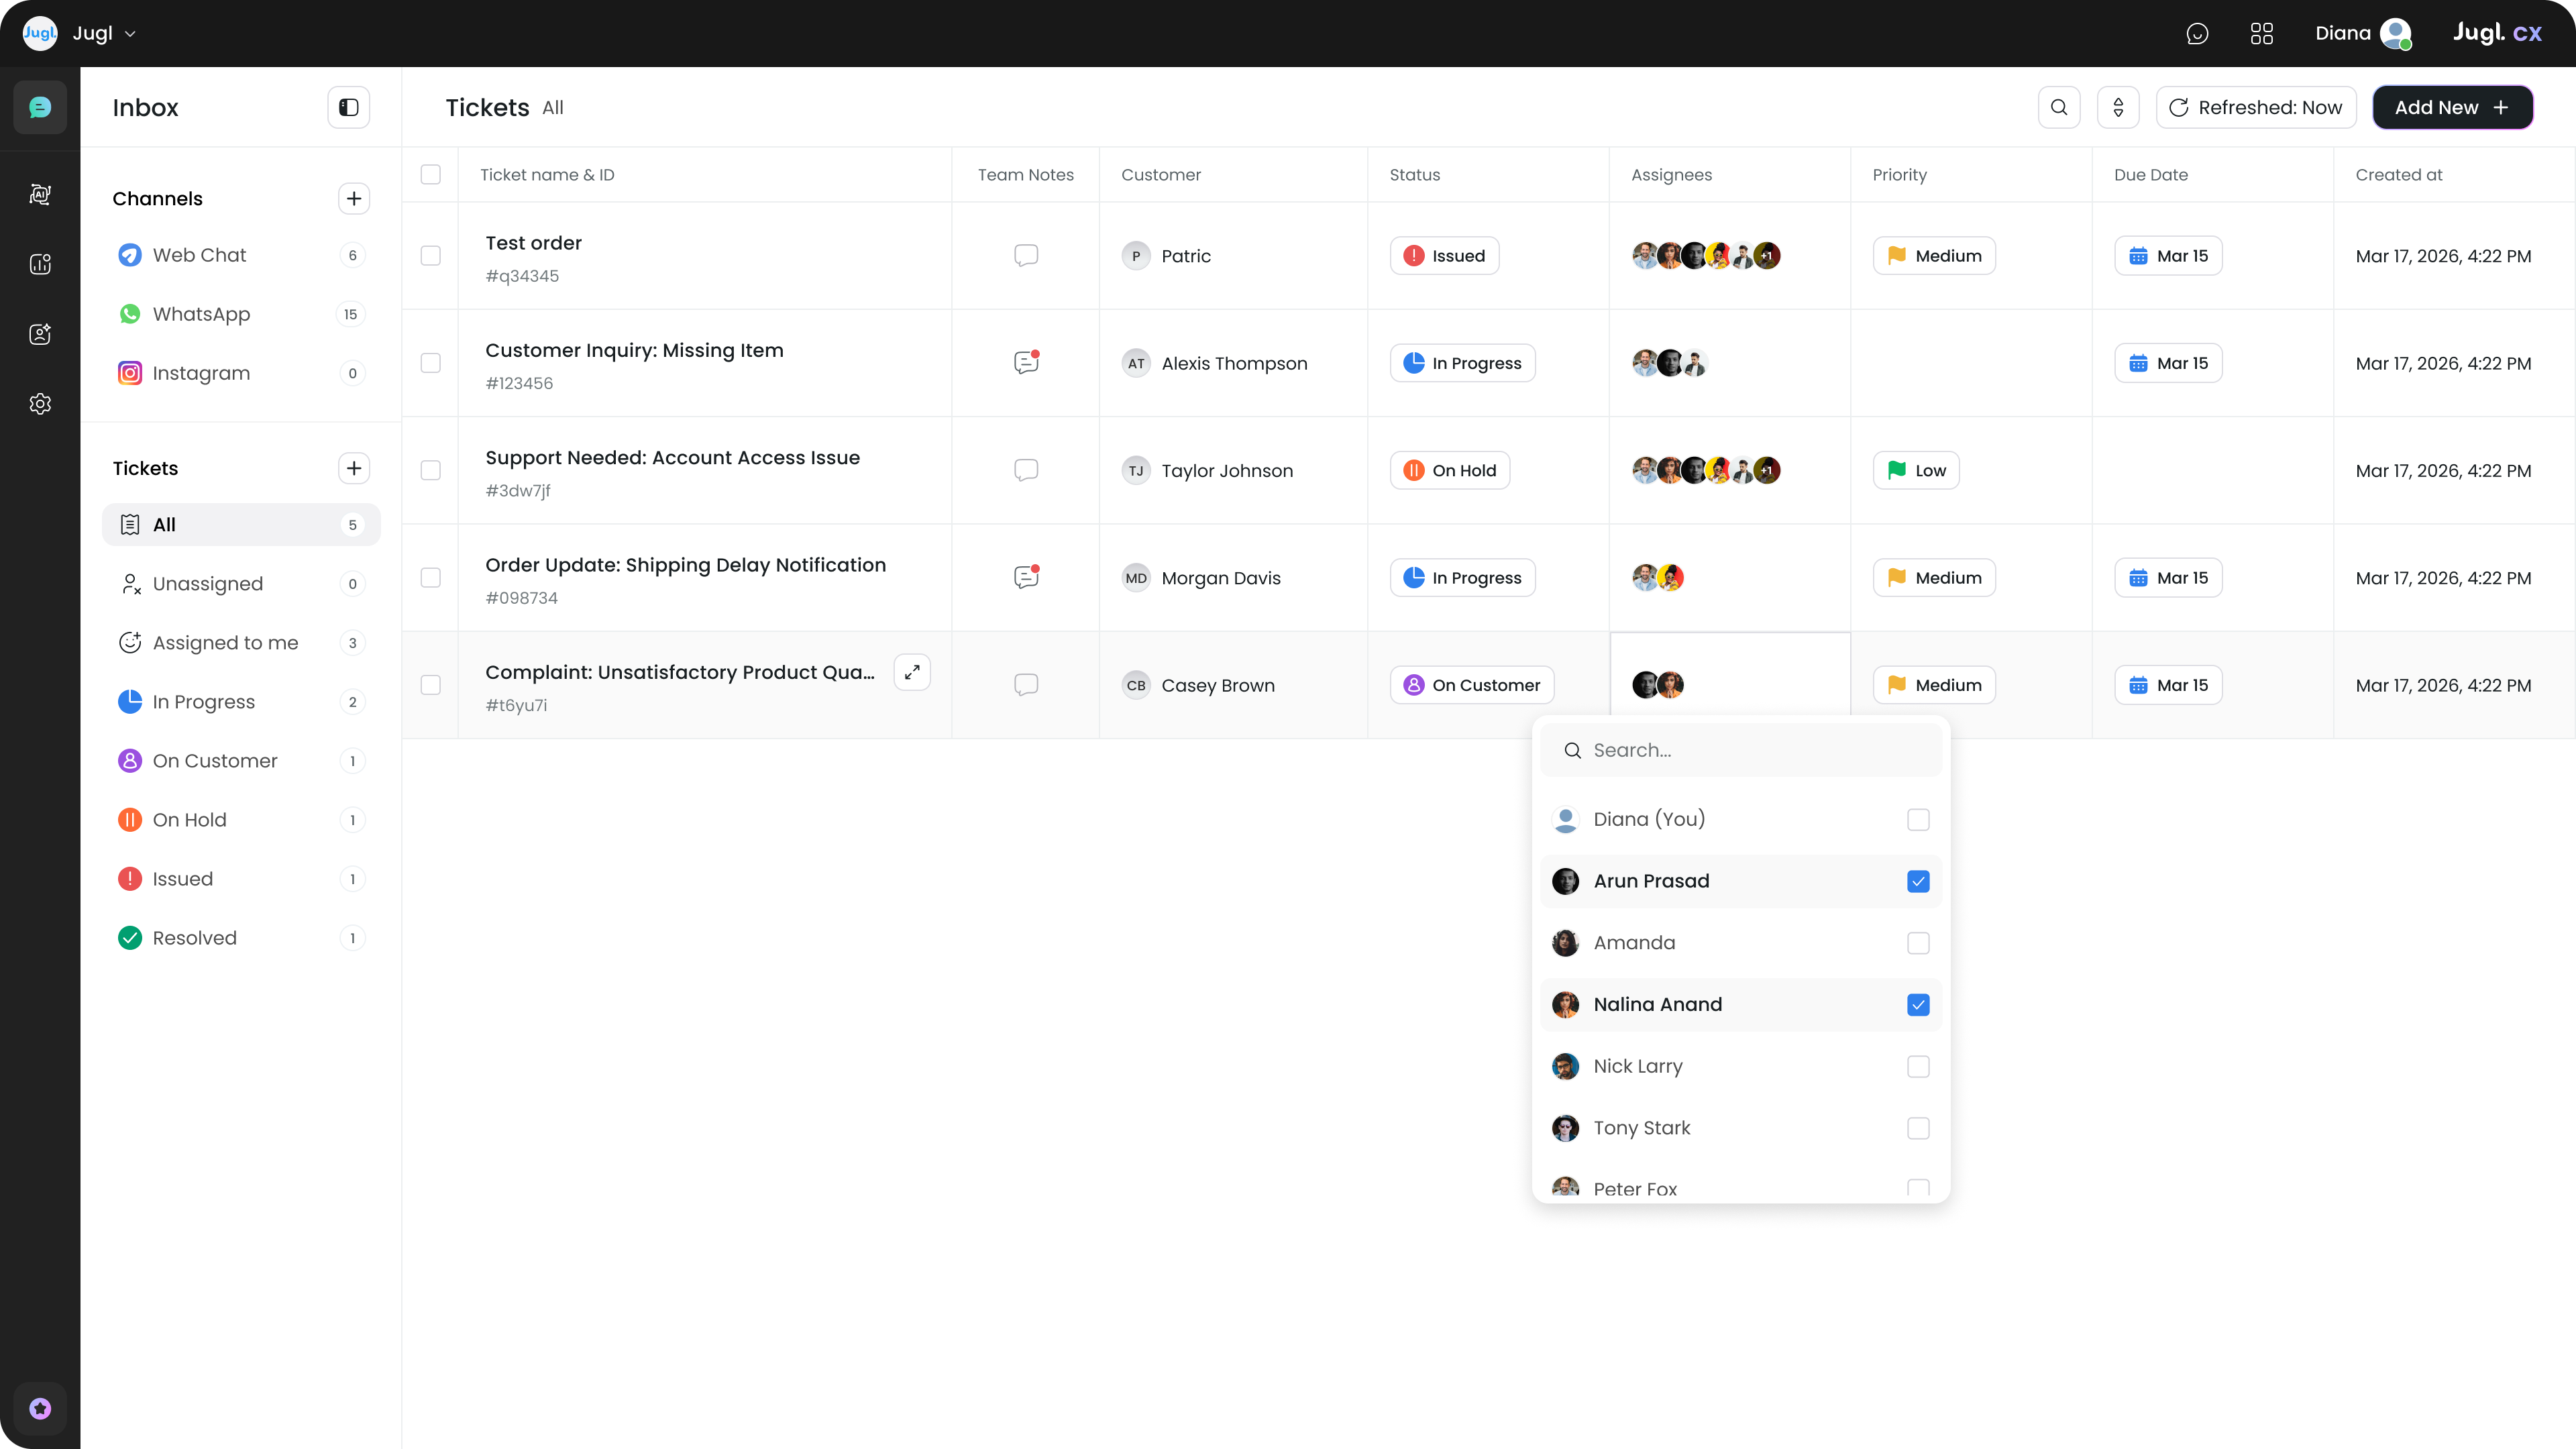Screen dimensions: 2576x1449
Task: Select the Customer Inquiry ticket checkbox
Action: 431,362
